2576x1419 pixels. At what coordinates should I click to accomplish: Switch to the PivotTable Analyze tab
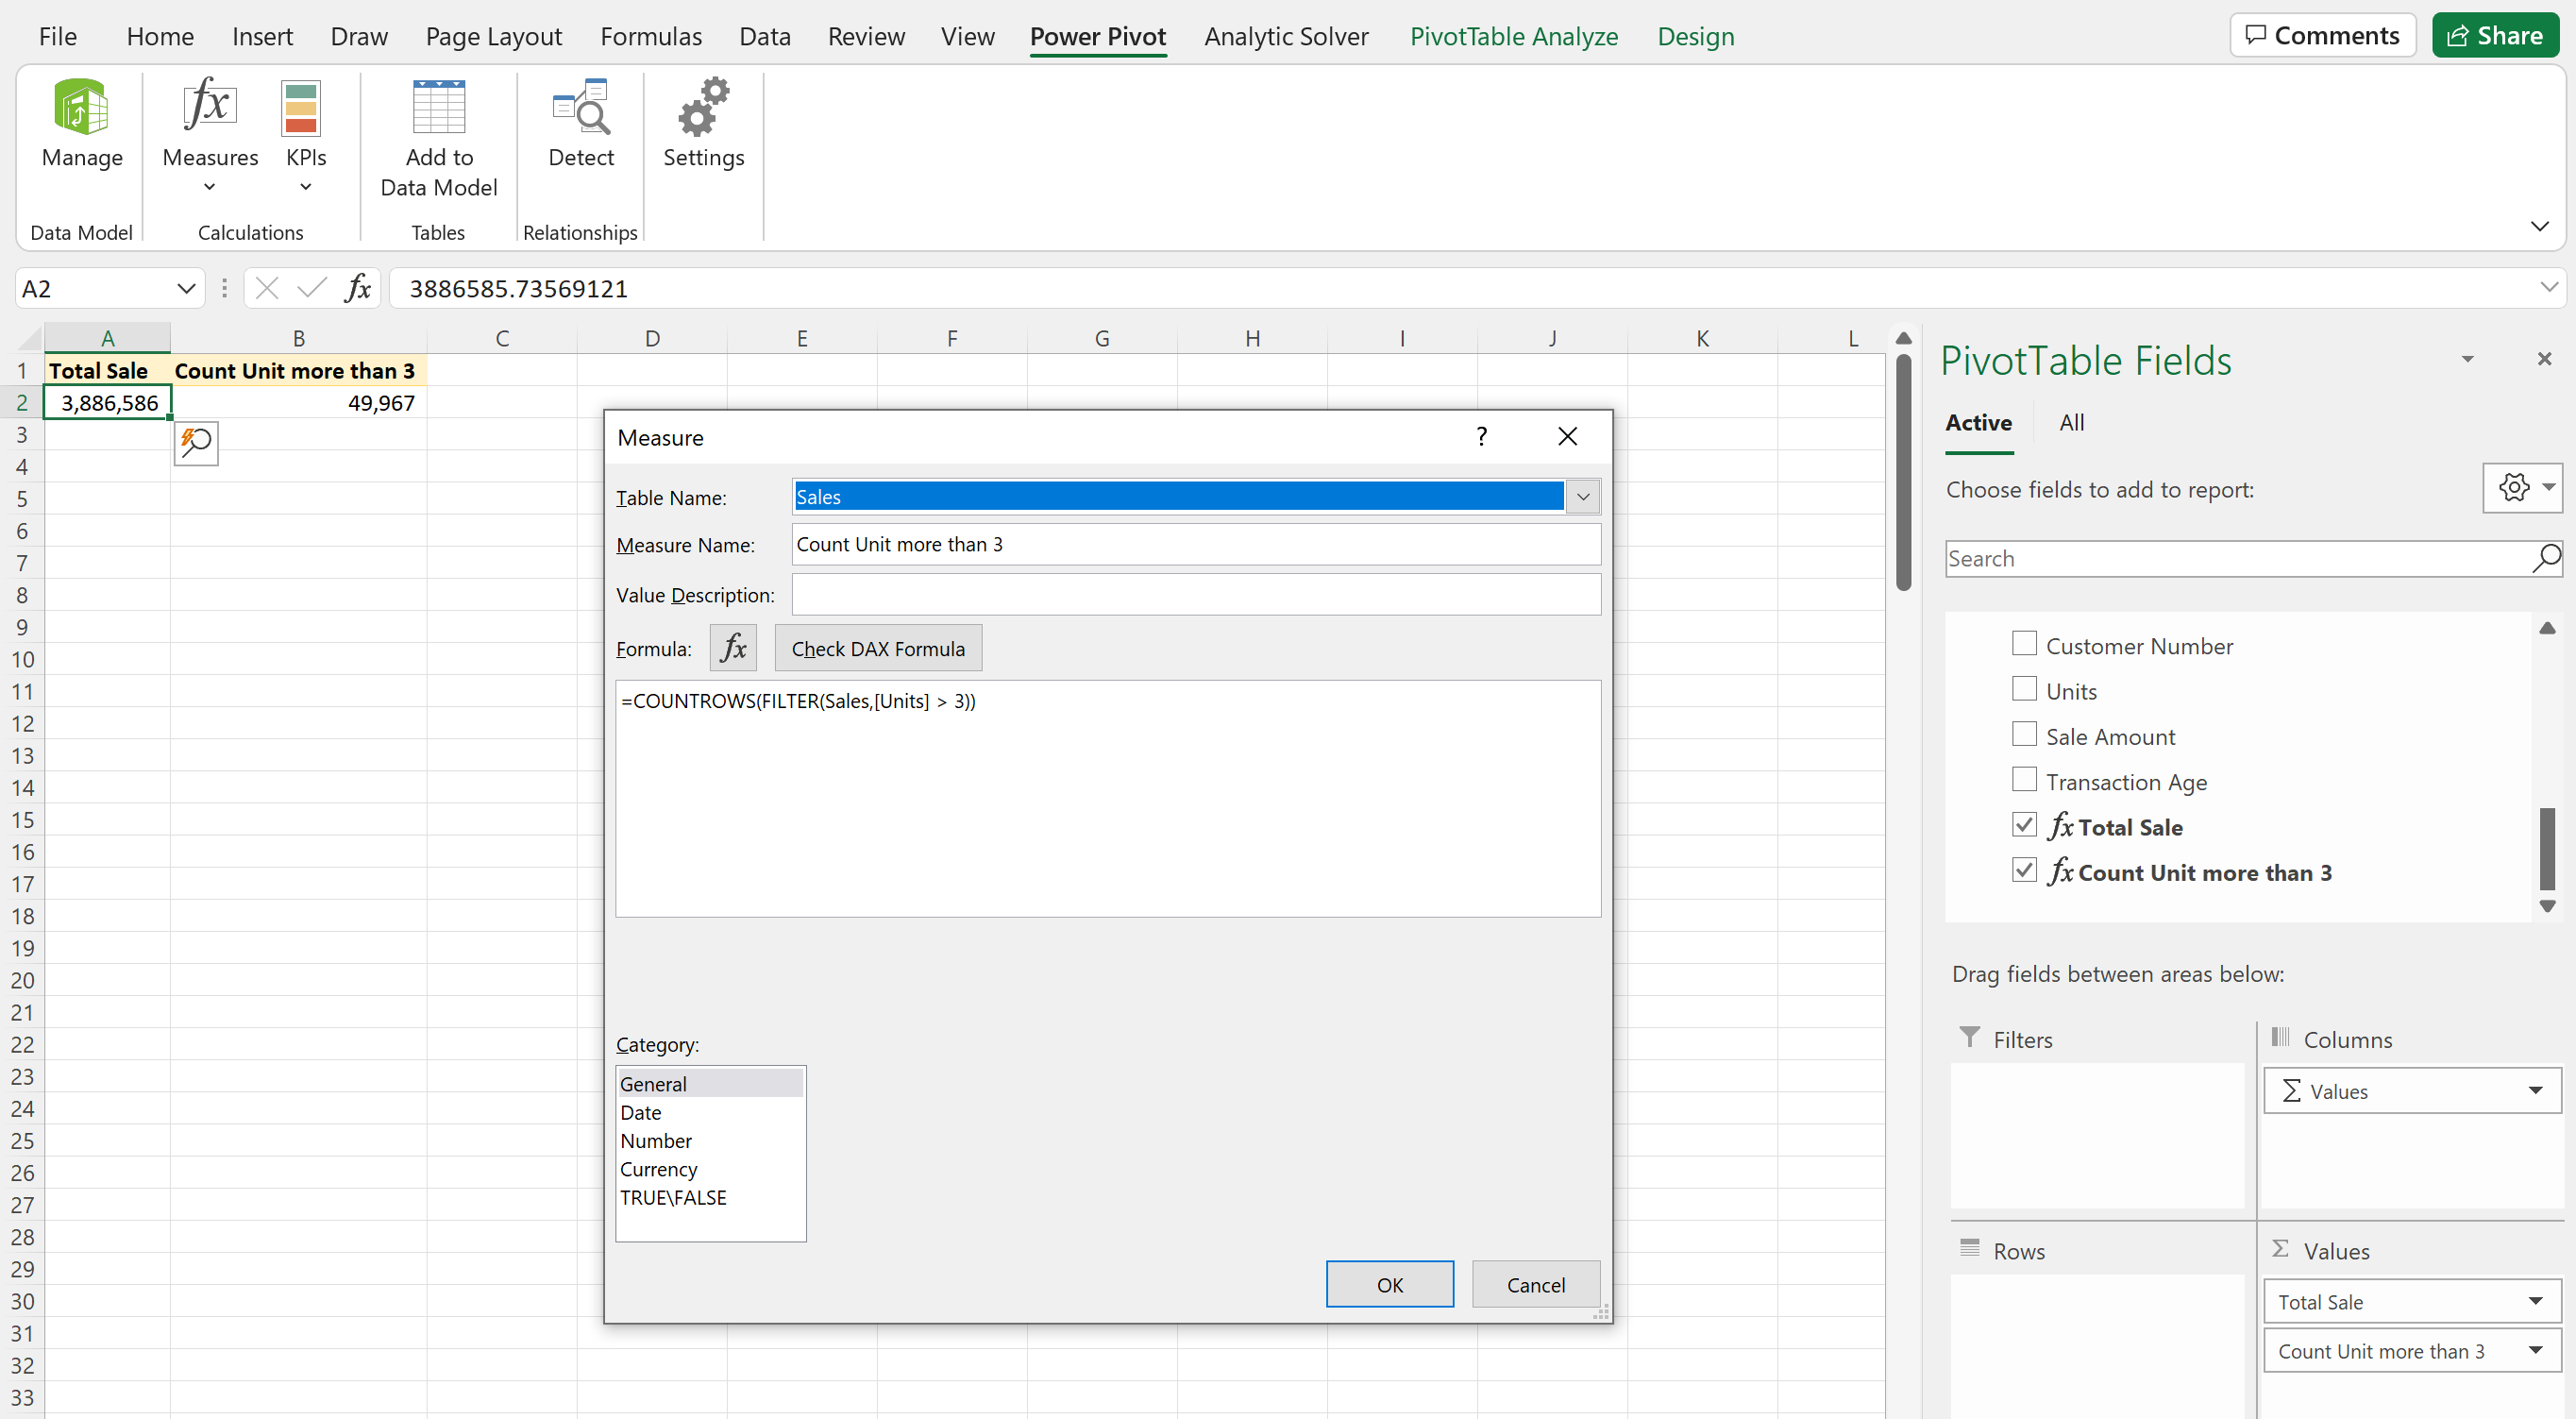point(1513,37)
